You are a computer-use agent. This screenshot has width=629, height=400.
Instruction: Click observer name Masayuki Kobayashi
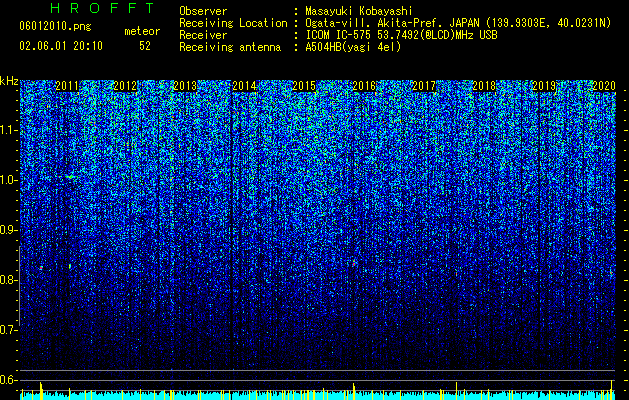359,11
